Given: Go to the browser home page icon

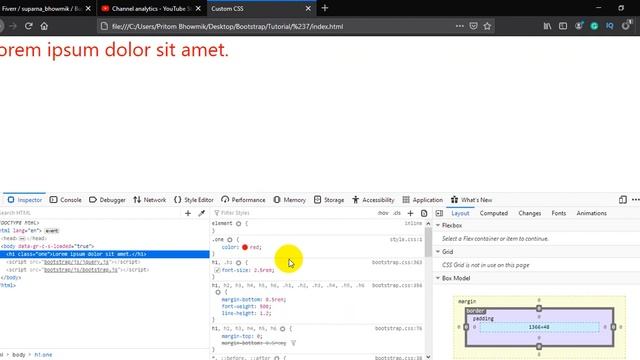Looking at the screenshot, I should click(44, 26).
